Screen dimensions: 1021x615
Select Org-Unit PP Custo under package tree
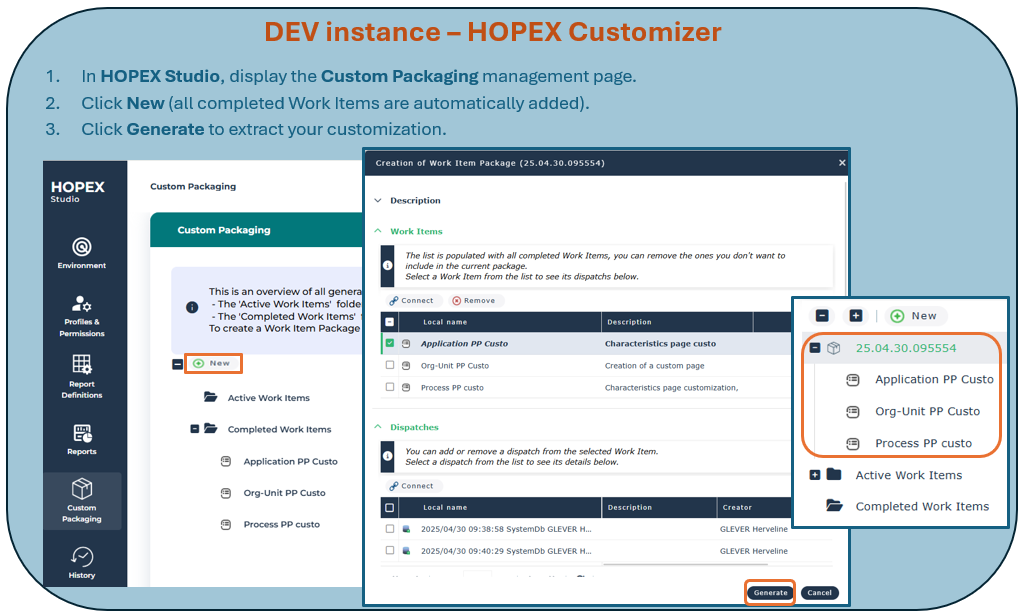pyautogui.click(x=927, y=411)
